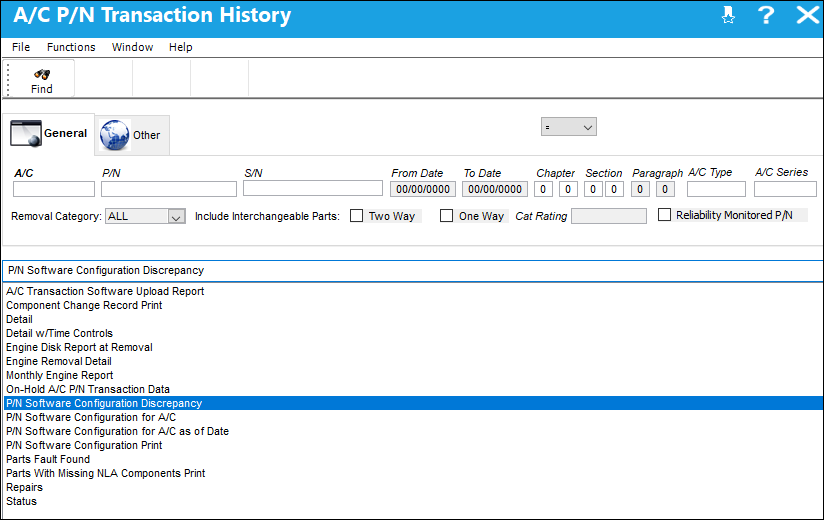The height and width of the screenshot is (520, 824).
Task: Click the To Date field
Action: 495,189
